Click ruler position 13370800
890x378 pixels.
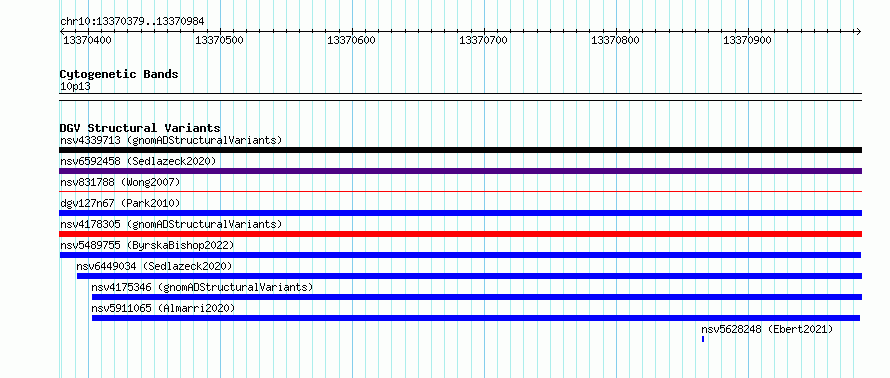pyautogui.click(x=615, y=40)
